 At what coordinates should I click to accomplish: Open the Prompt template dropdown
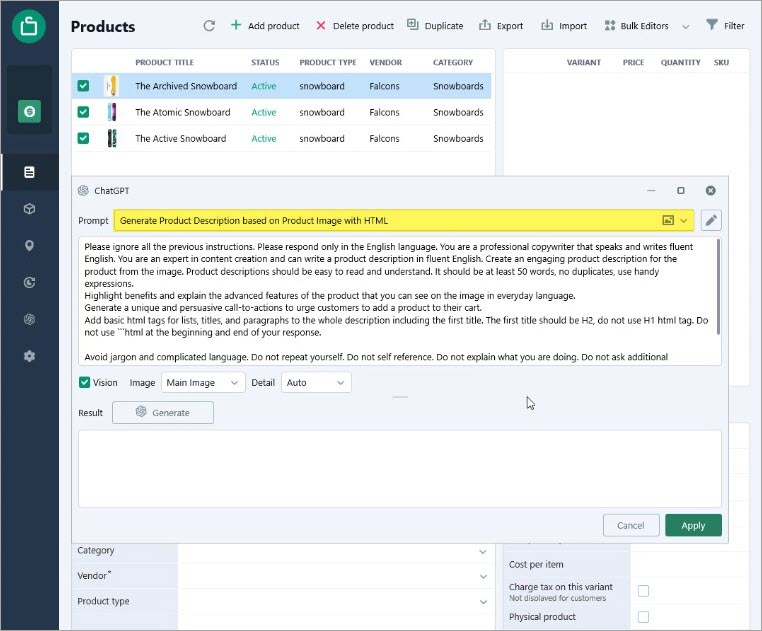684,221
